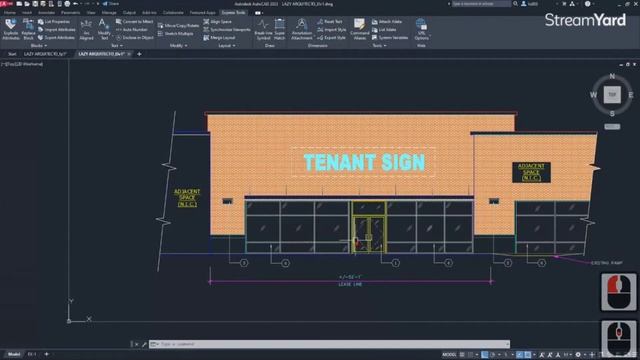The image size is (640, 360).
Task: Open the Super Hatch tool
Action: pos(280,29)
